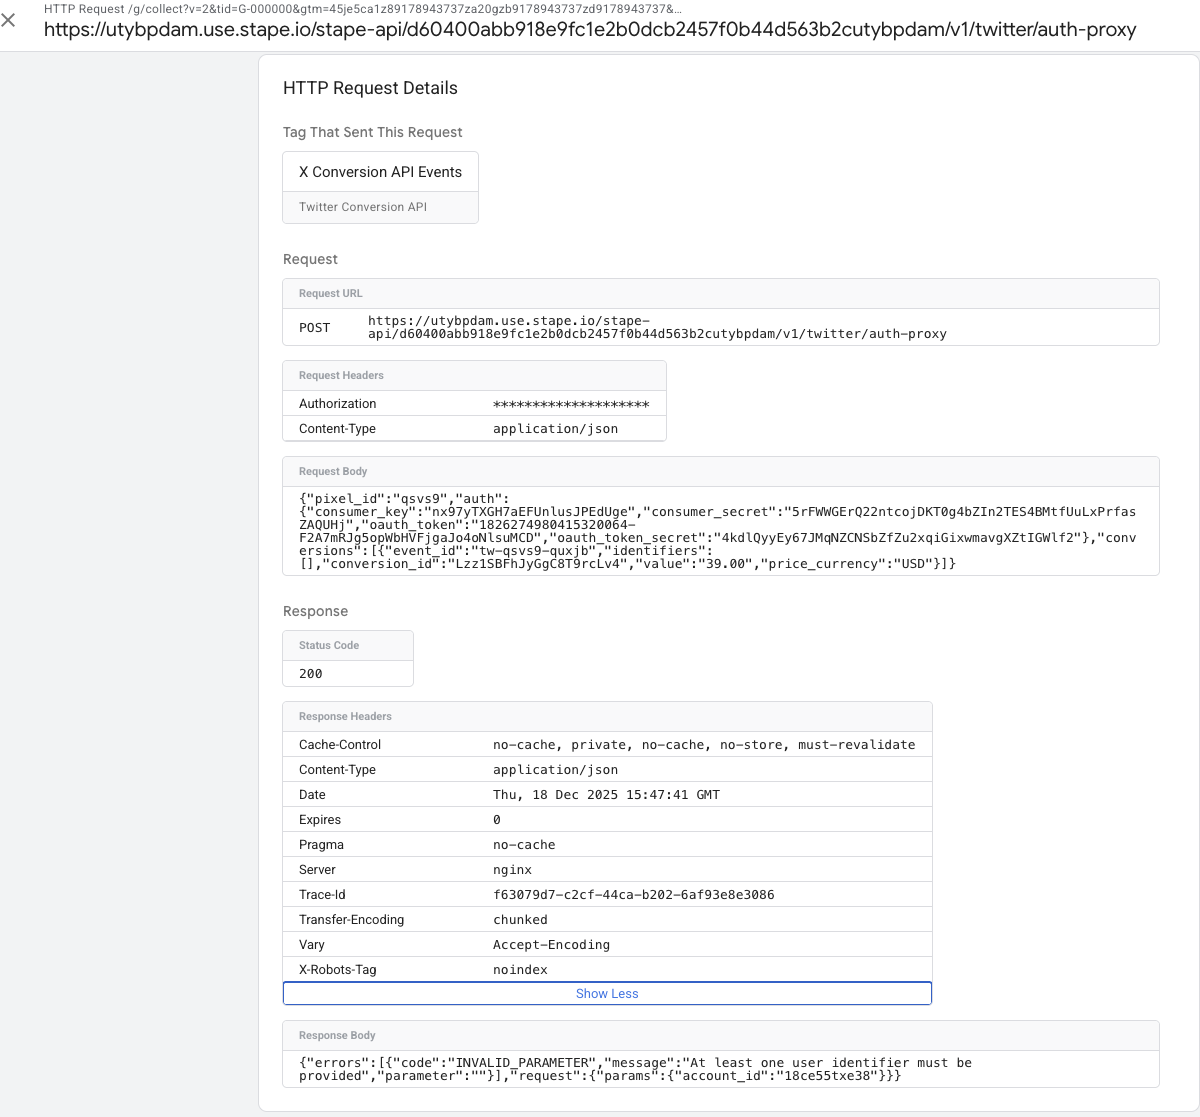Viewport: 1200px width, 1117px height.
Task: Click the X-Robots-Tag noindex header row
Action: [606, 970]
